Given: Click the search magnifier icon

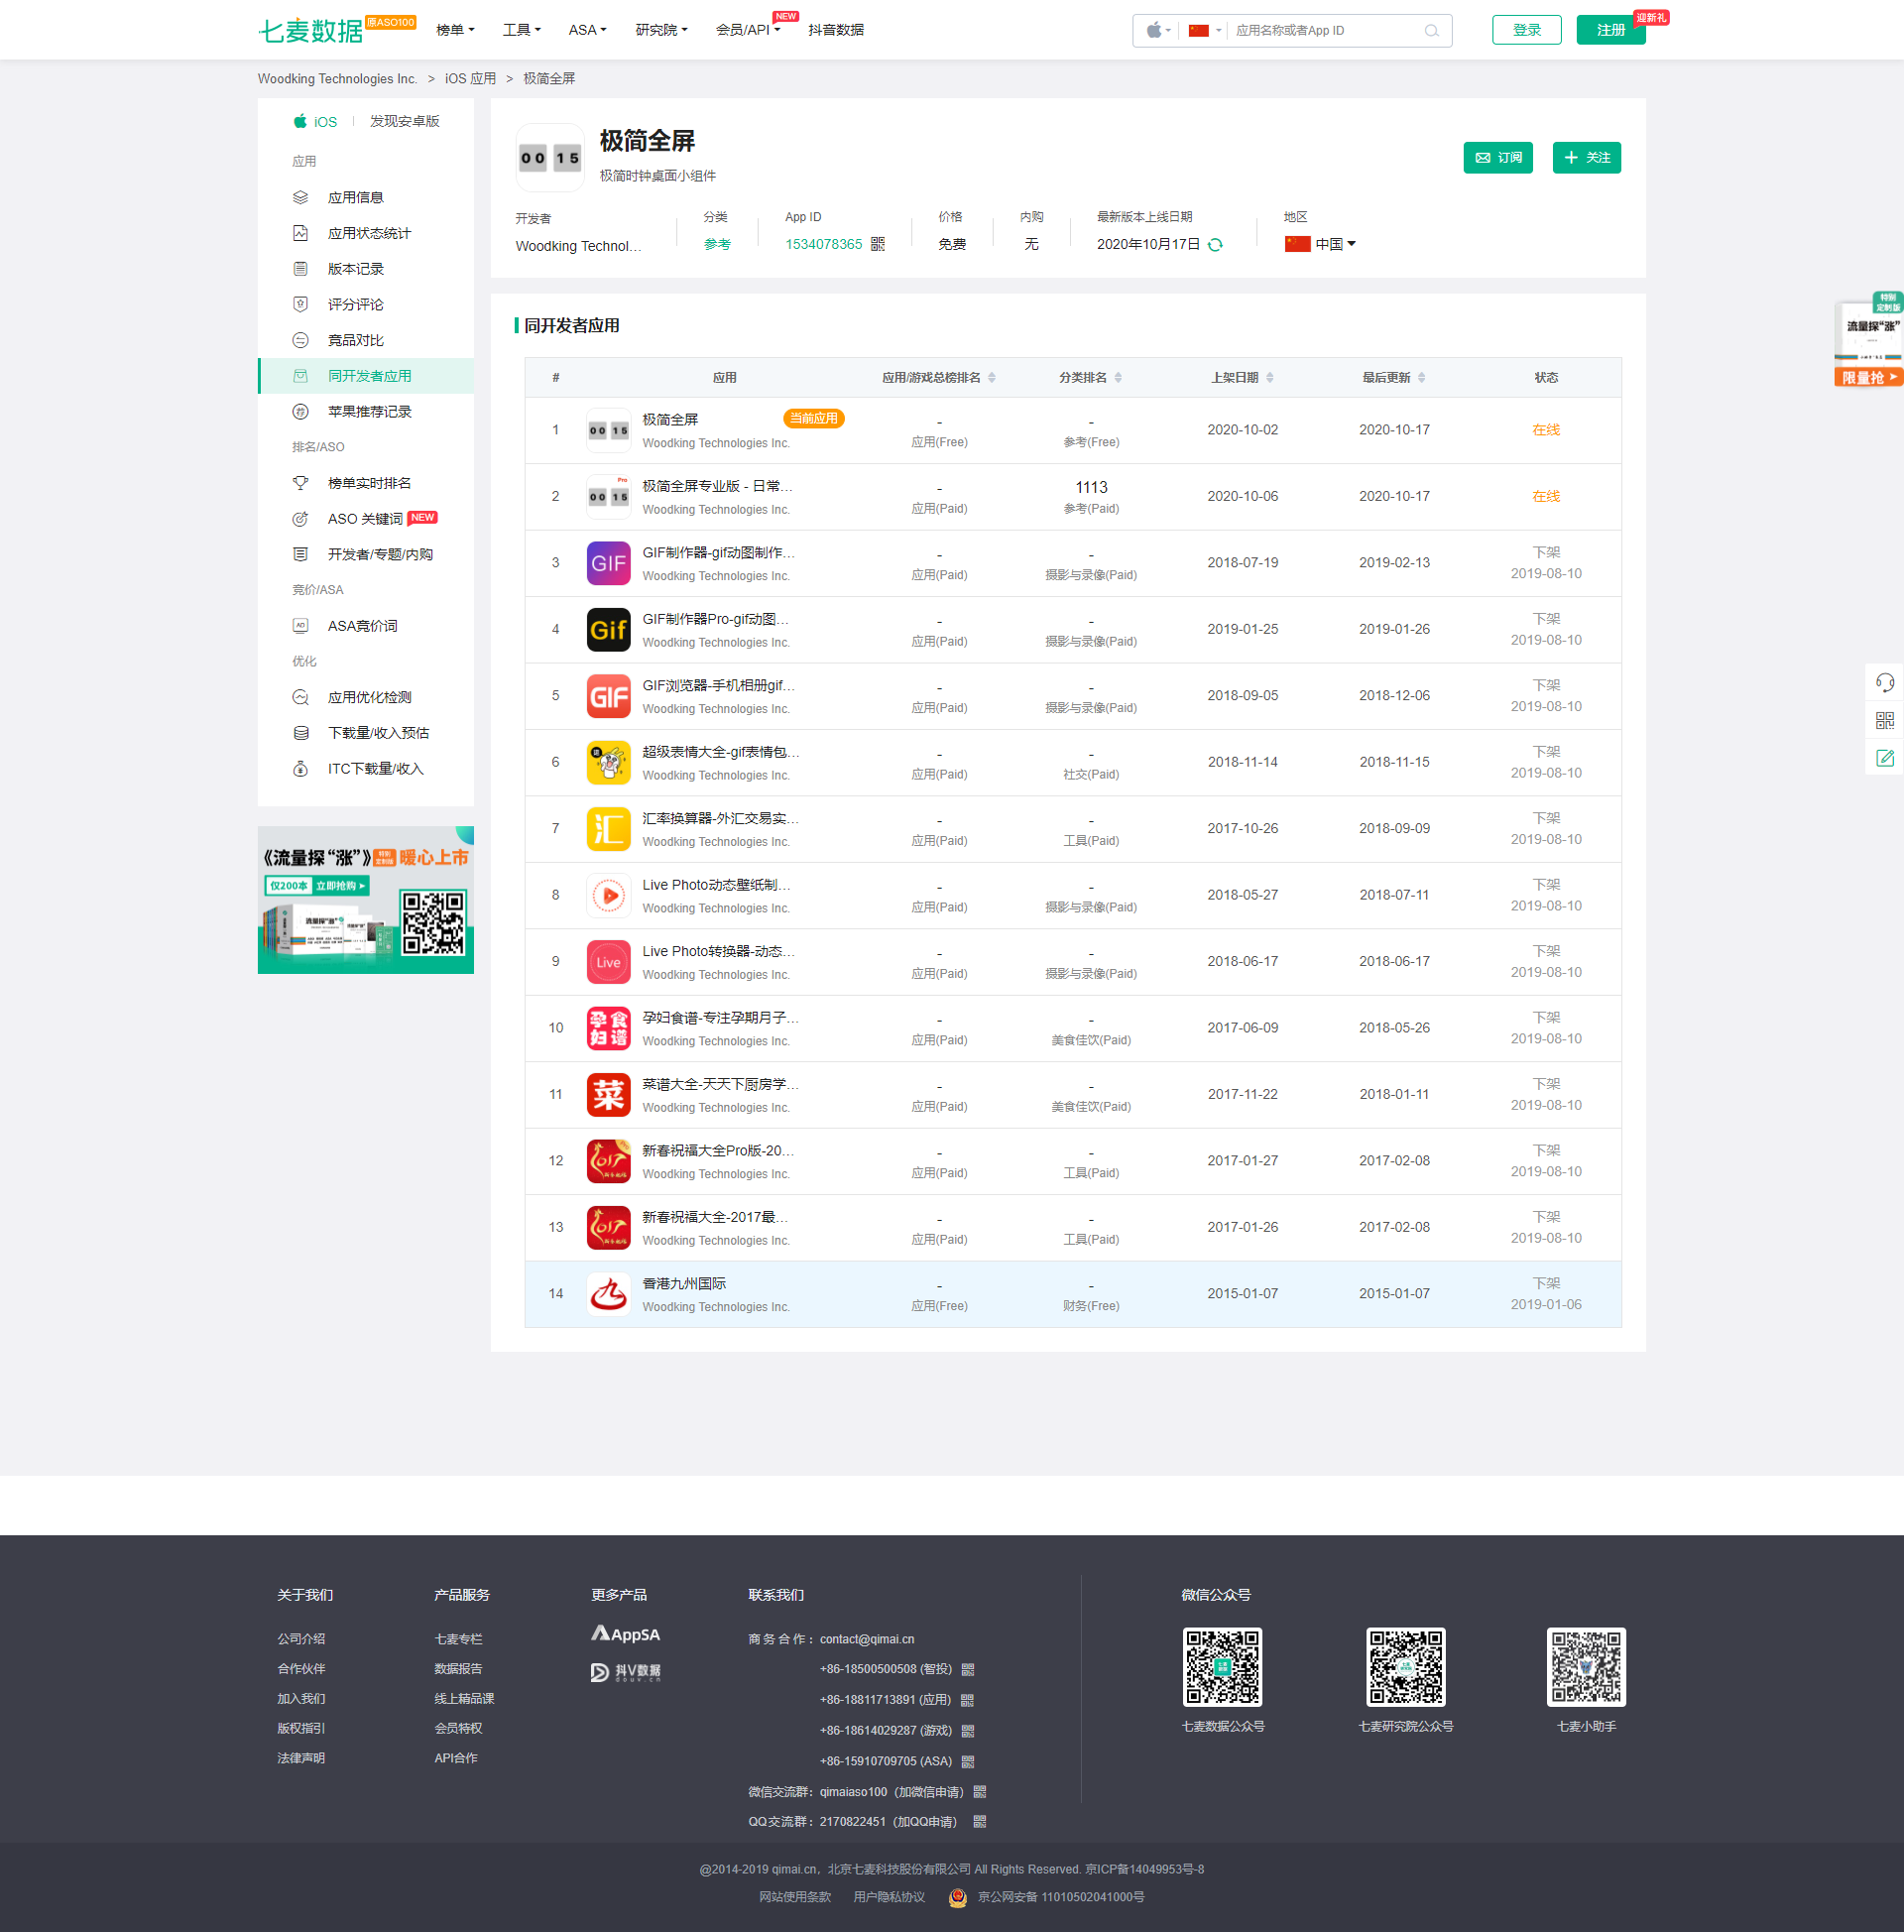Looking at the screenshot, I should click(1431, 31).
